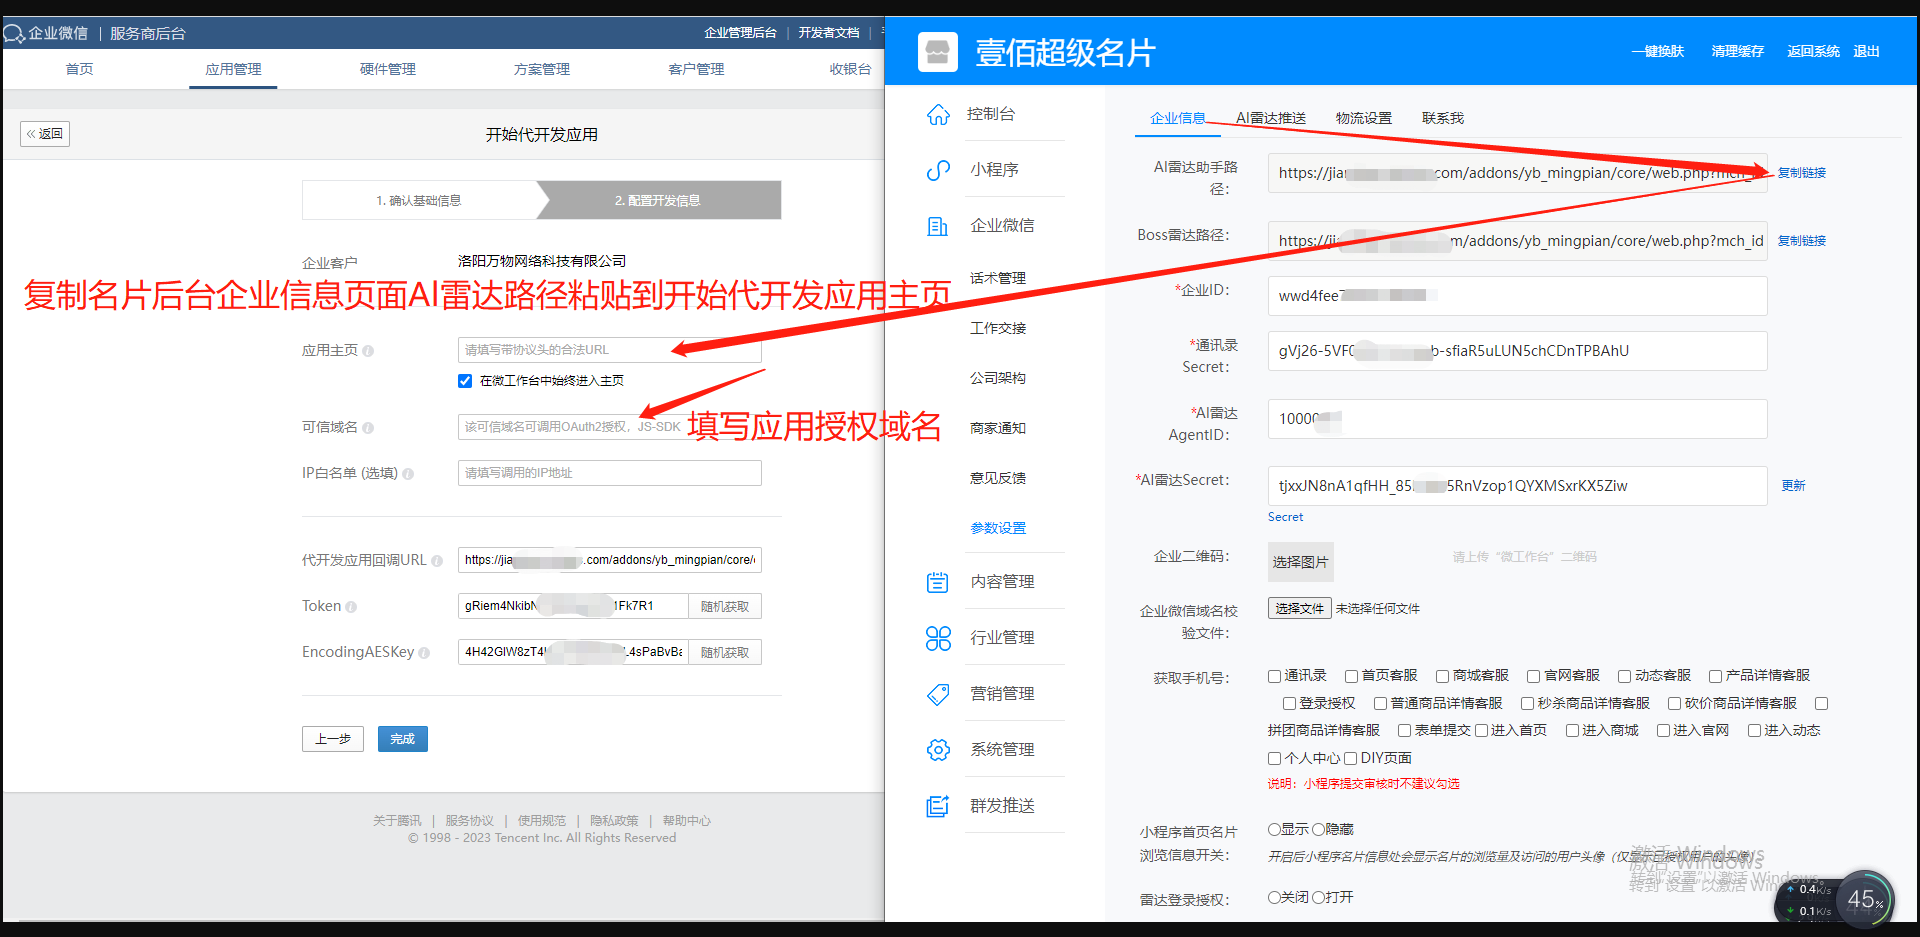This screenshot has height=937, width=1920.
Task: Click the 控制台 home icon in sidebar
Action: coord(938,114)
